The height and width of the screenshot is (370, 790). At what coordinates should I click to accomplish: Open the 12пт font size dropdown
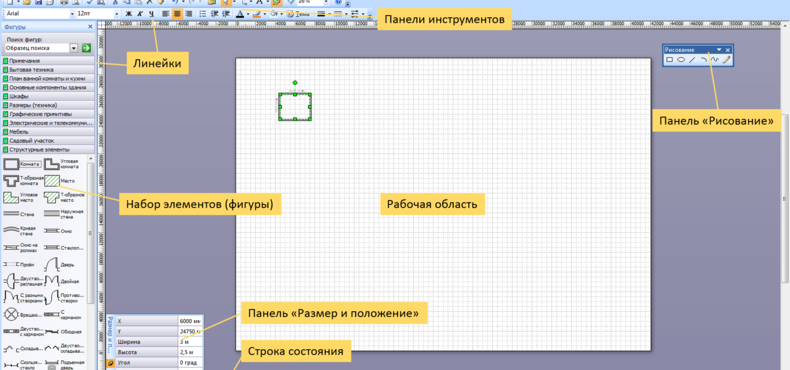[117, 14]
